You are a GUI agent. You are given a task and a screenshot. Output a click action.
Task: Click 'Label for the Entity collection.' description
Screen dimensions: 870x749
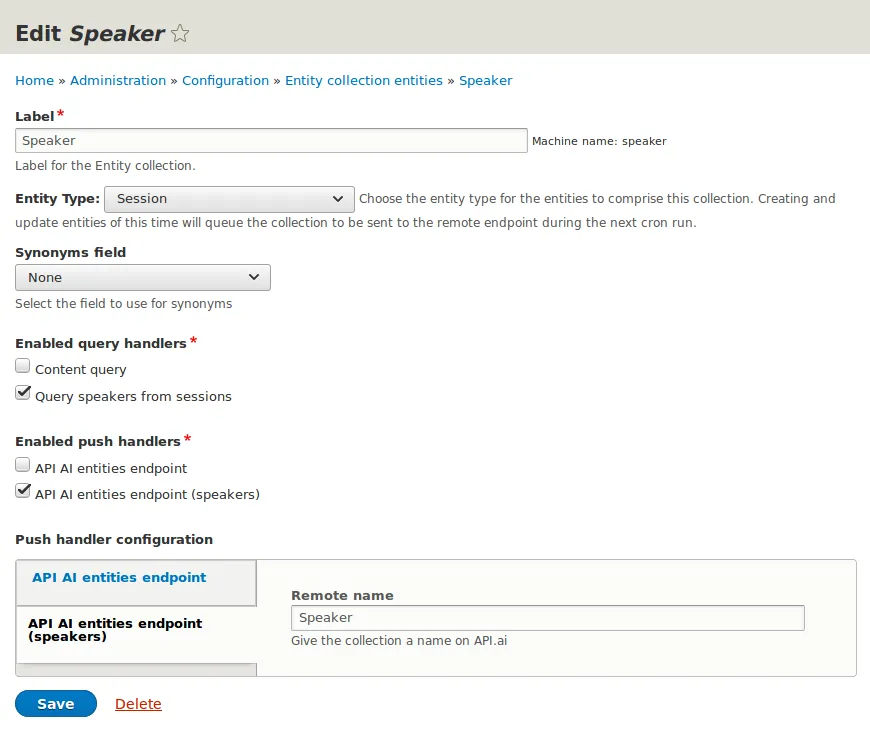coord(105,165)
